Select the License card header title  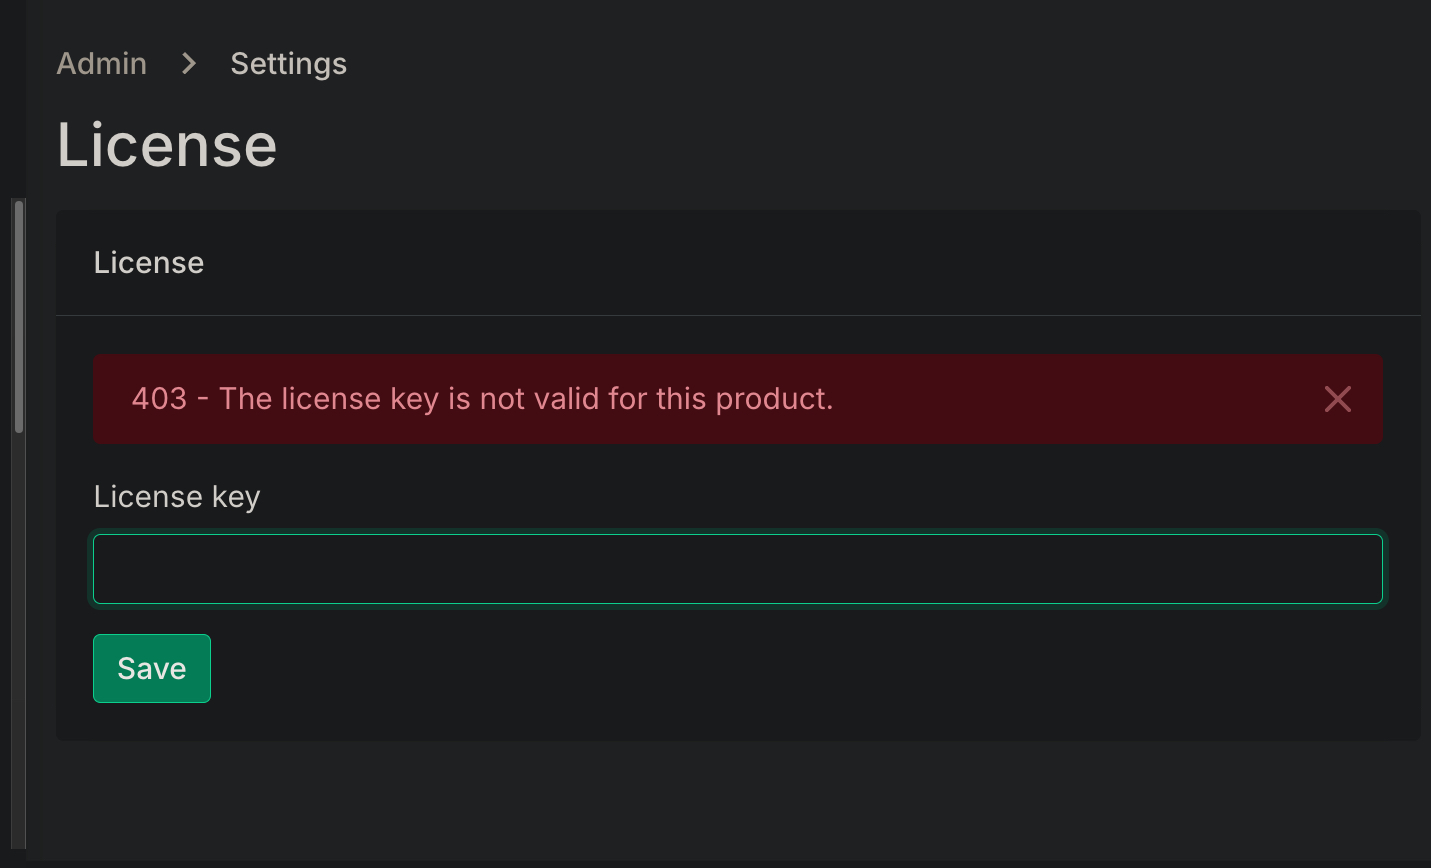(x=149, y=263)
